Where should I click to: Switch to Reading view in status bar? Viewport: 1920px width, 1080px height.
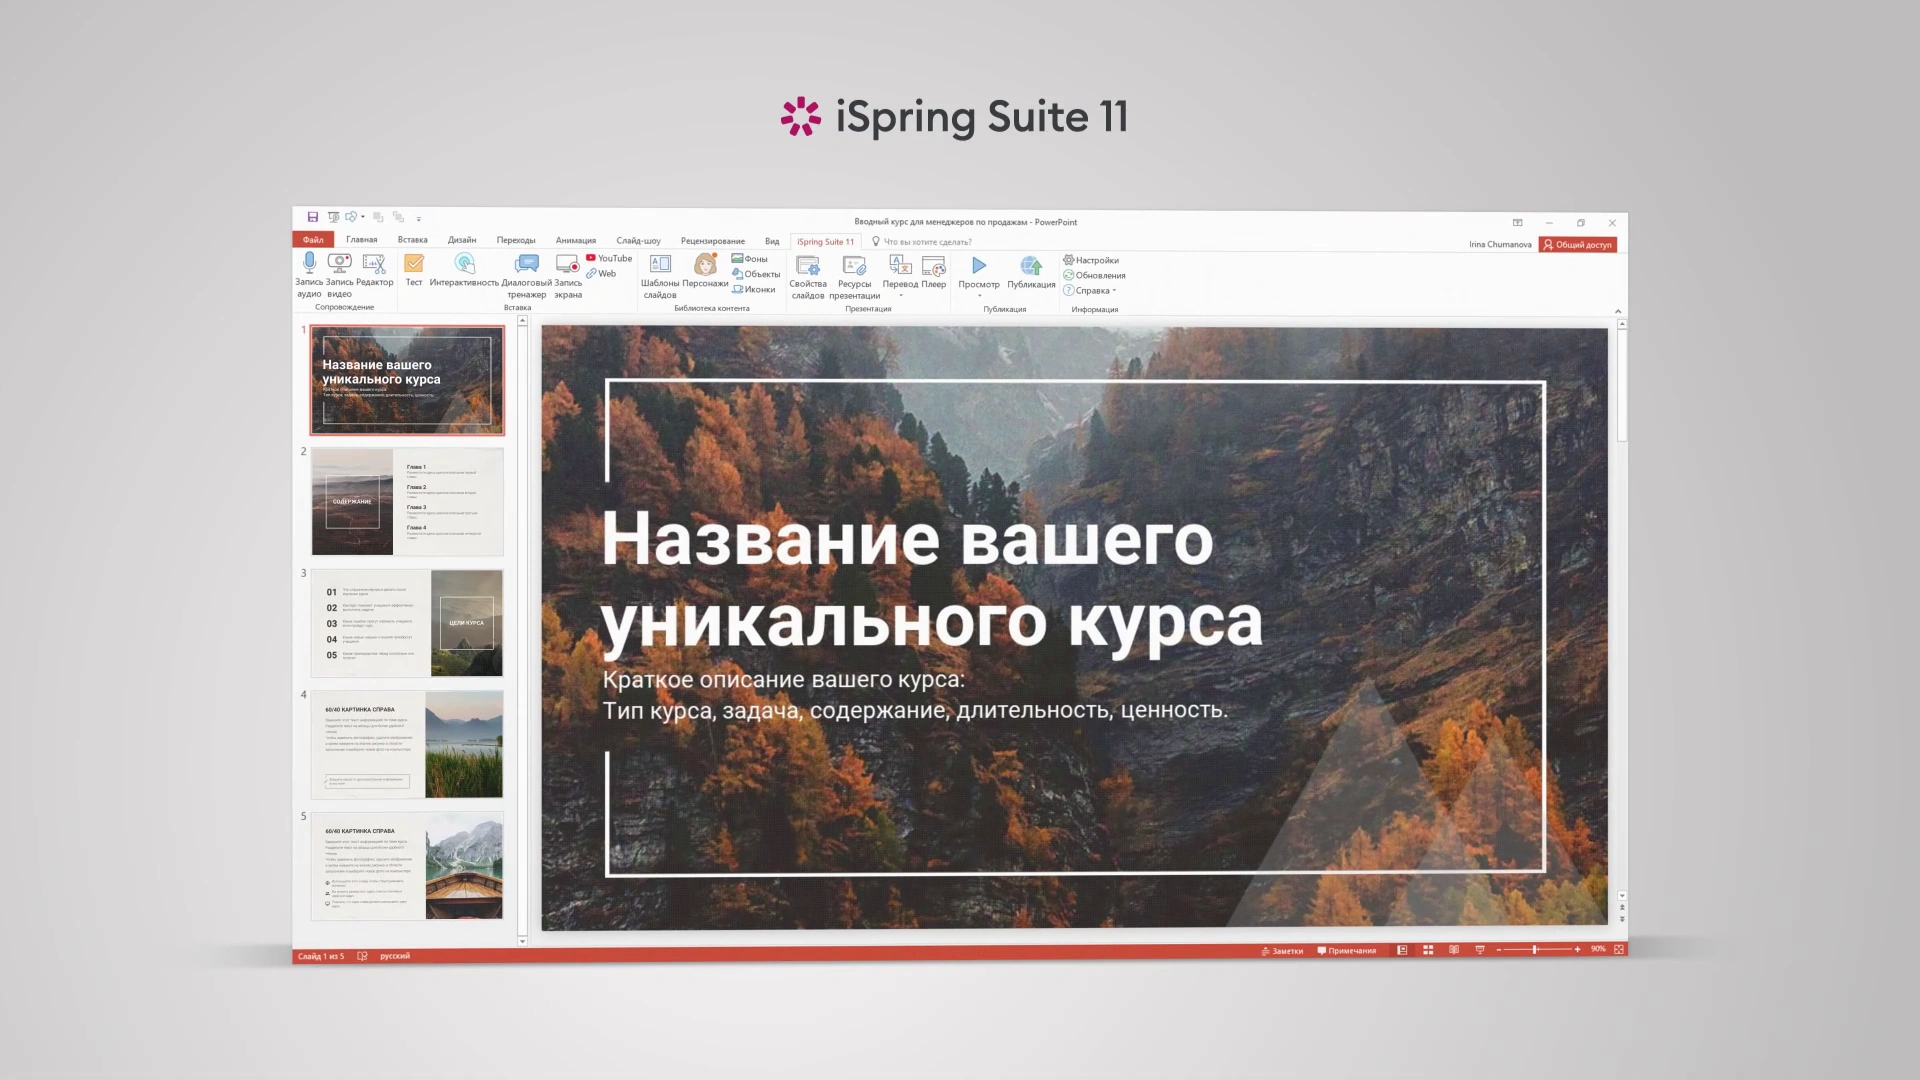point(1454,950)
